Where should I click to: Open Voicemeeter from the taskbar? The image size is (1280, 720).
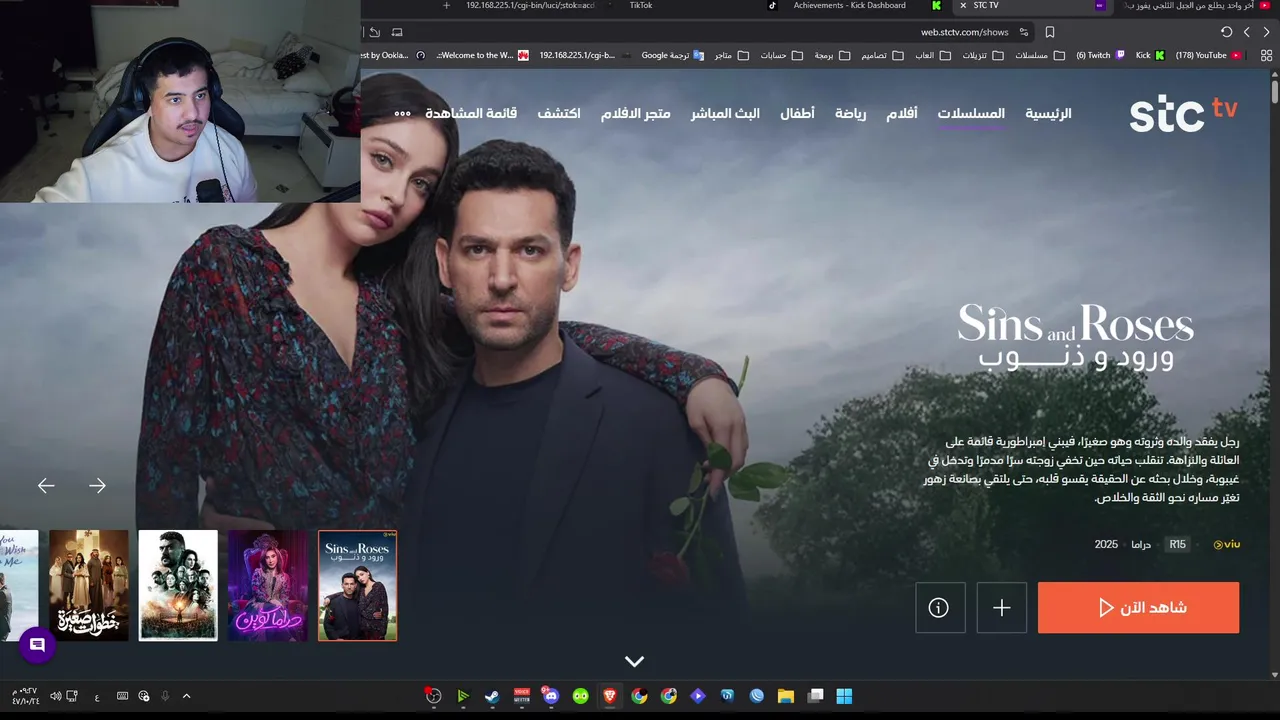click(521, 696)
